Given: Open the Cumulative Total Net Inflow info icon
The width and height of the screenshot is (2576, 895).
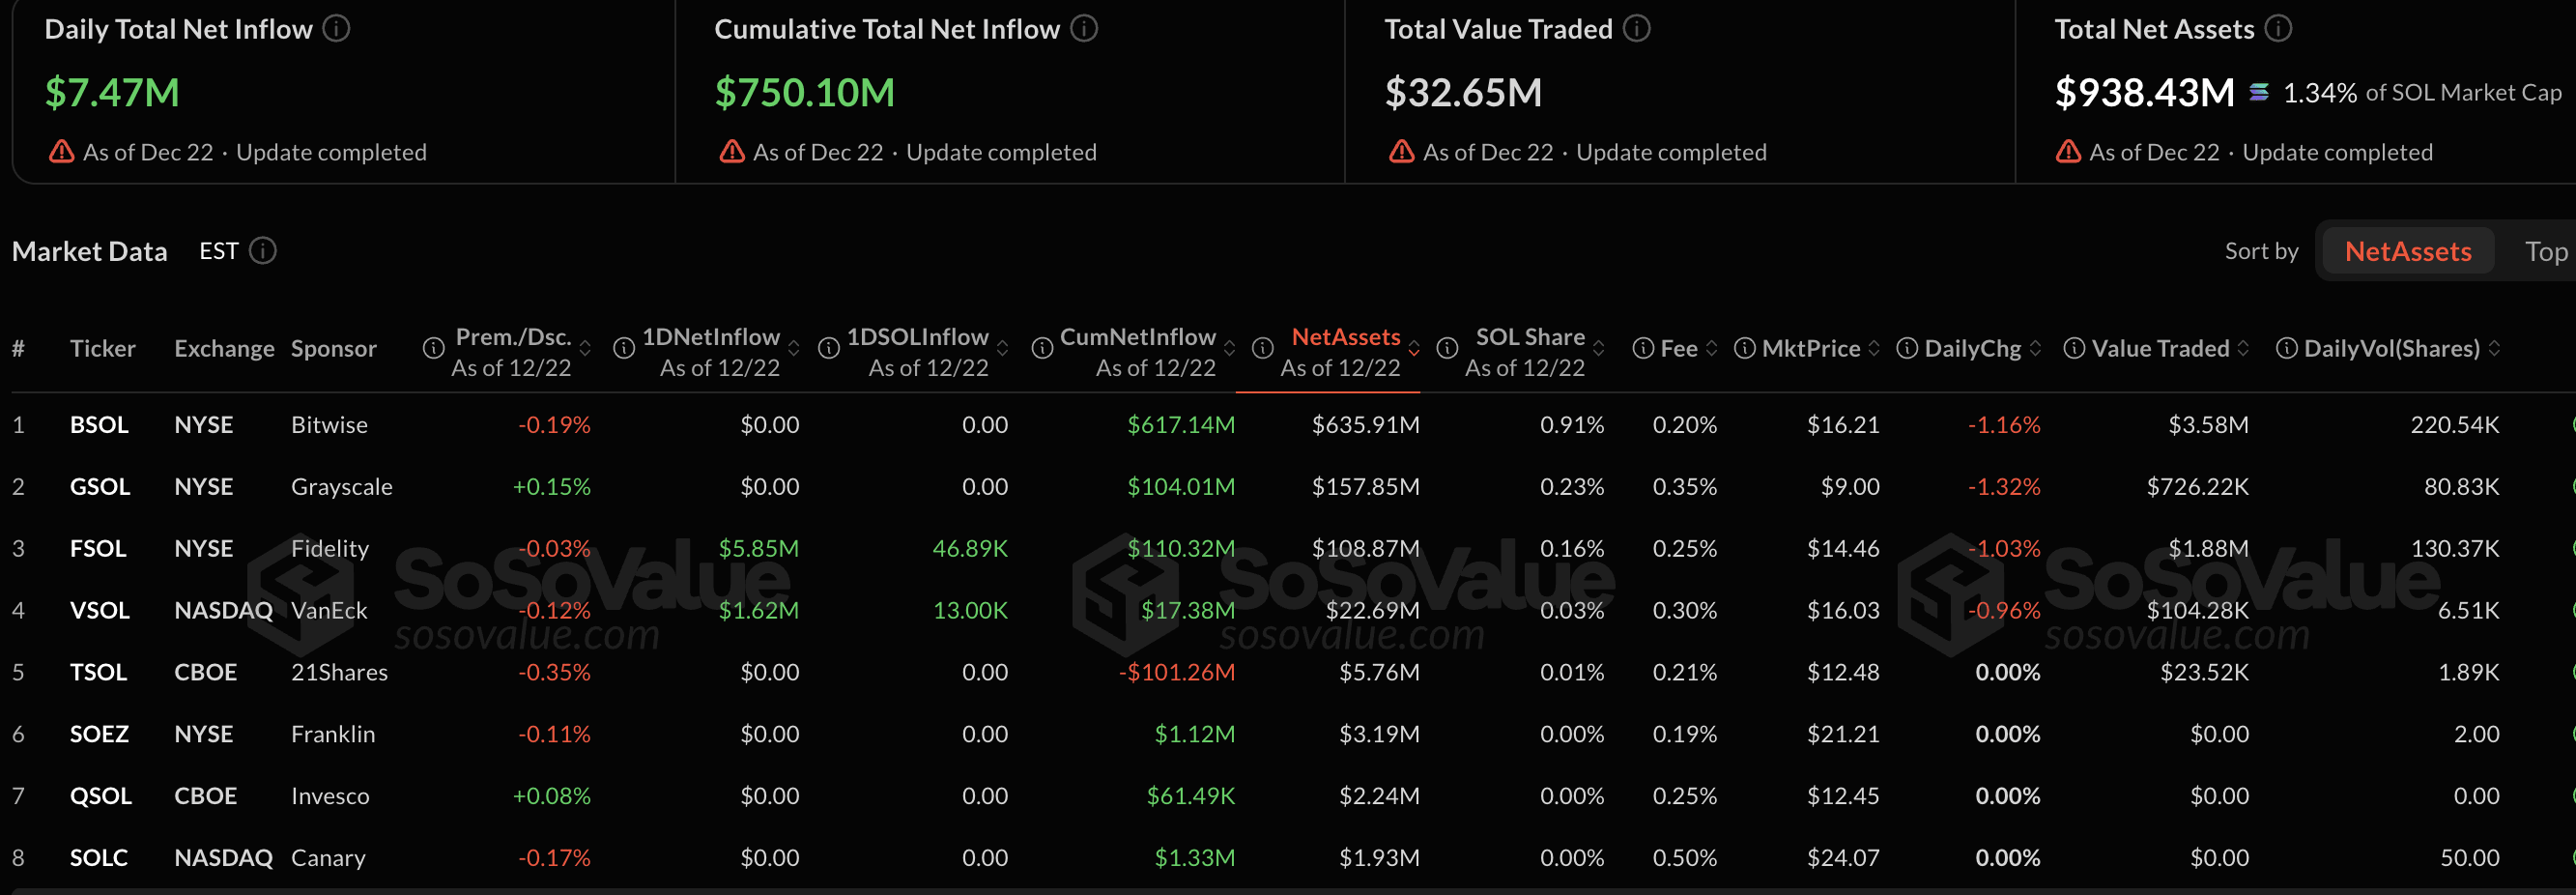Looking at the screenshot, I should pyautogui.click(x=1084, y=29).
